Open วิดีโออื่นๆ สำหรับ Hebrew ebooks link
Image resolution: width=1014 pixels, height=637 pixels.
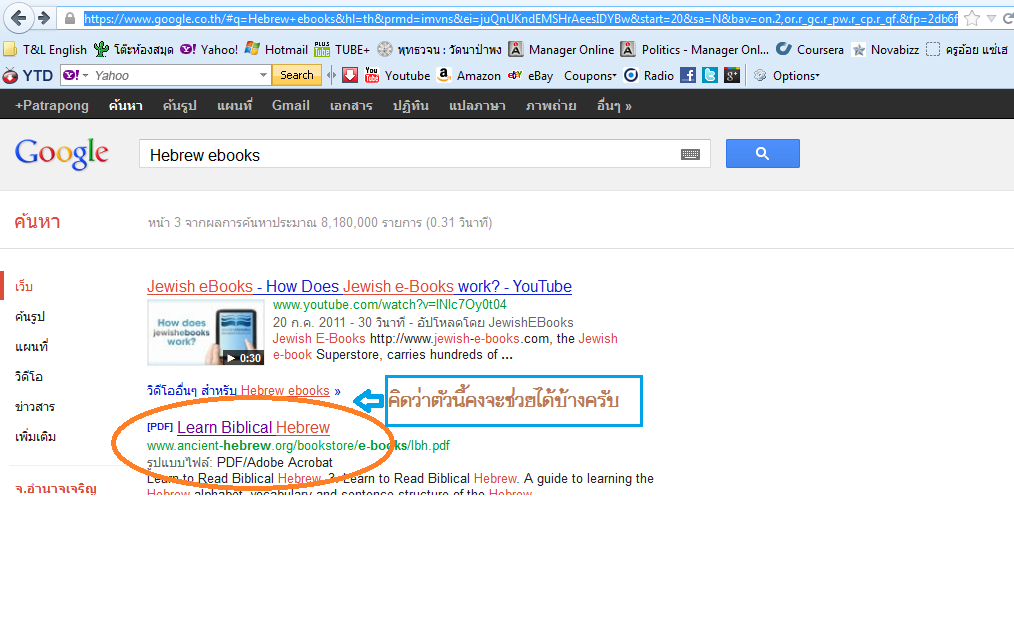pos(243,391)
